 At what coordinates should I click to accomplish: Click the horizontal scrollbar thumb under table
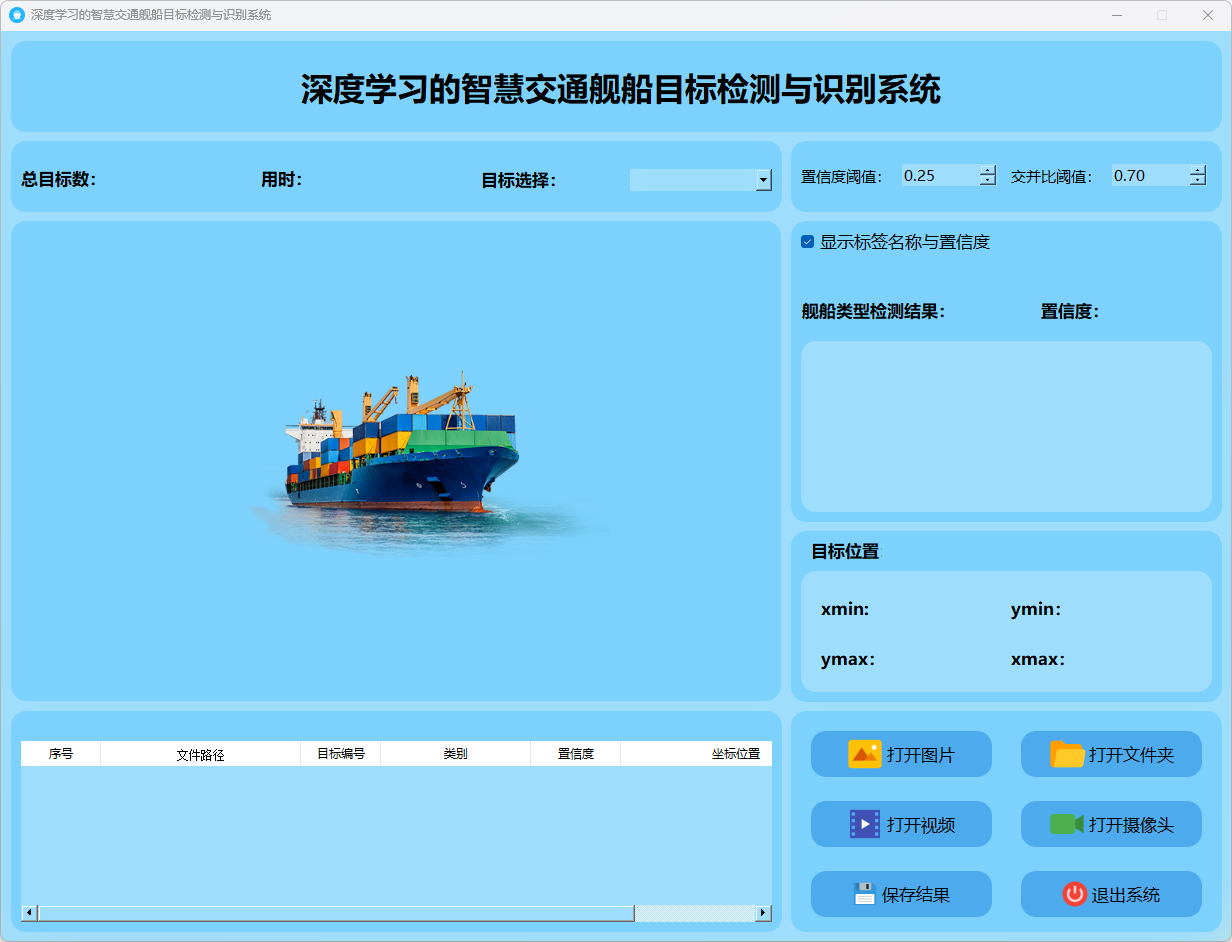335,913
